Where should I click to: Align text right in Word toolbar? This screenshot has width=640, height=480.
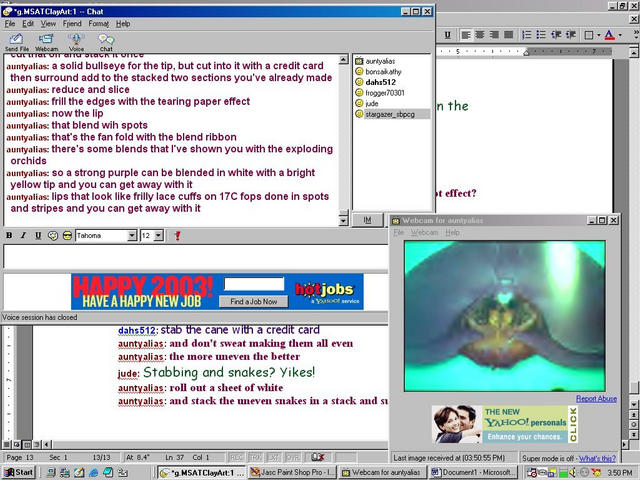(494, 35)
